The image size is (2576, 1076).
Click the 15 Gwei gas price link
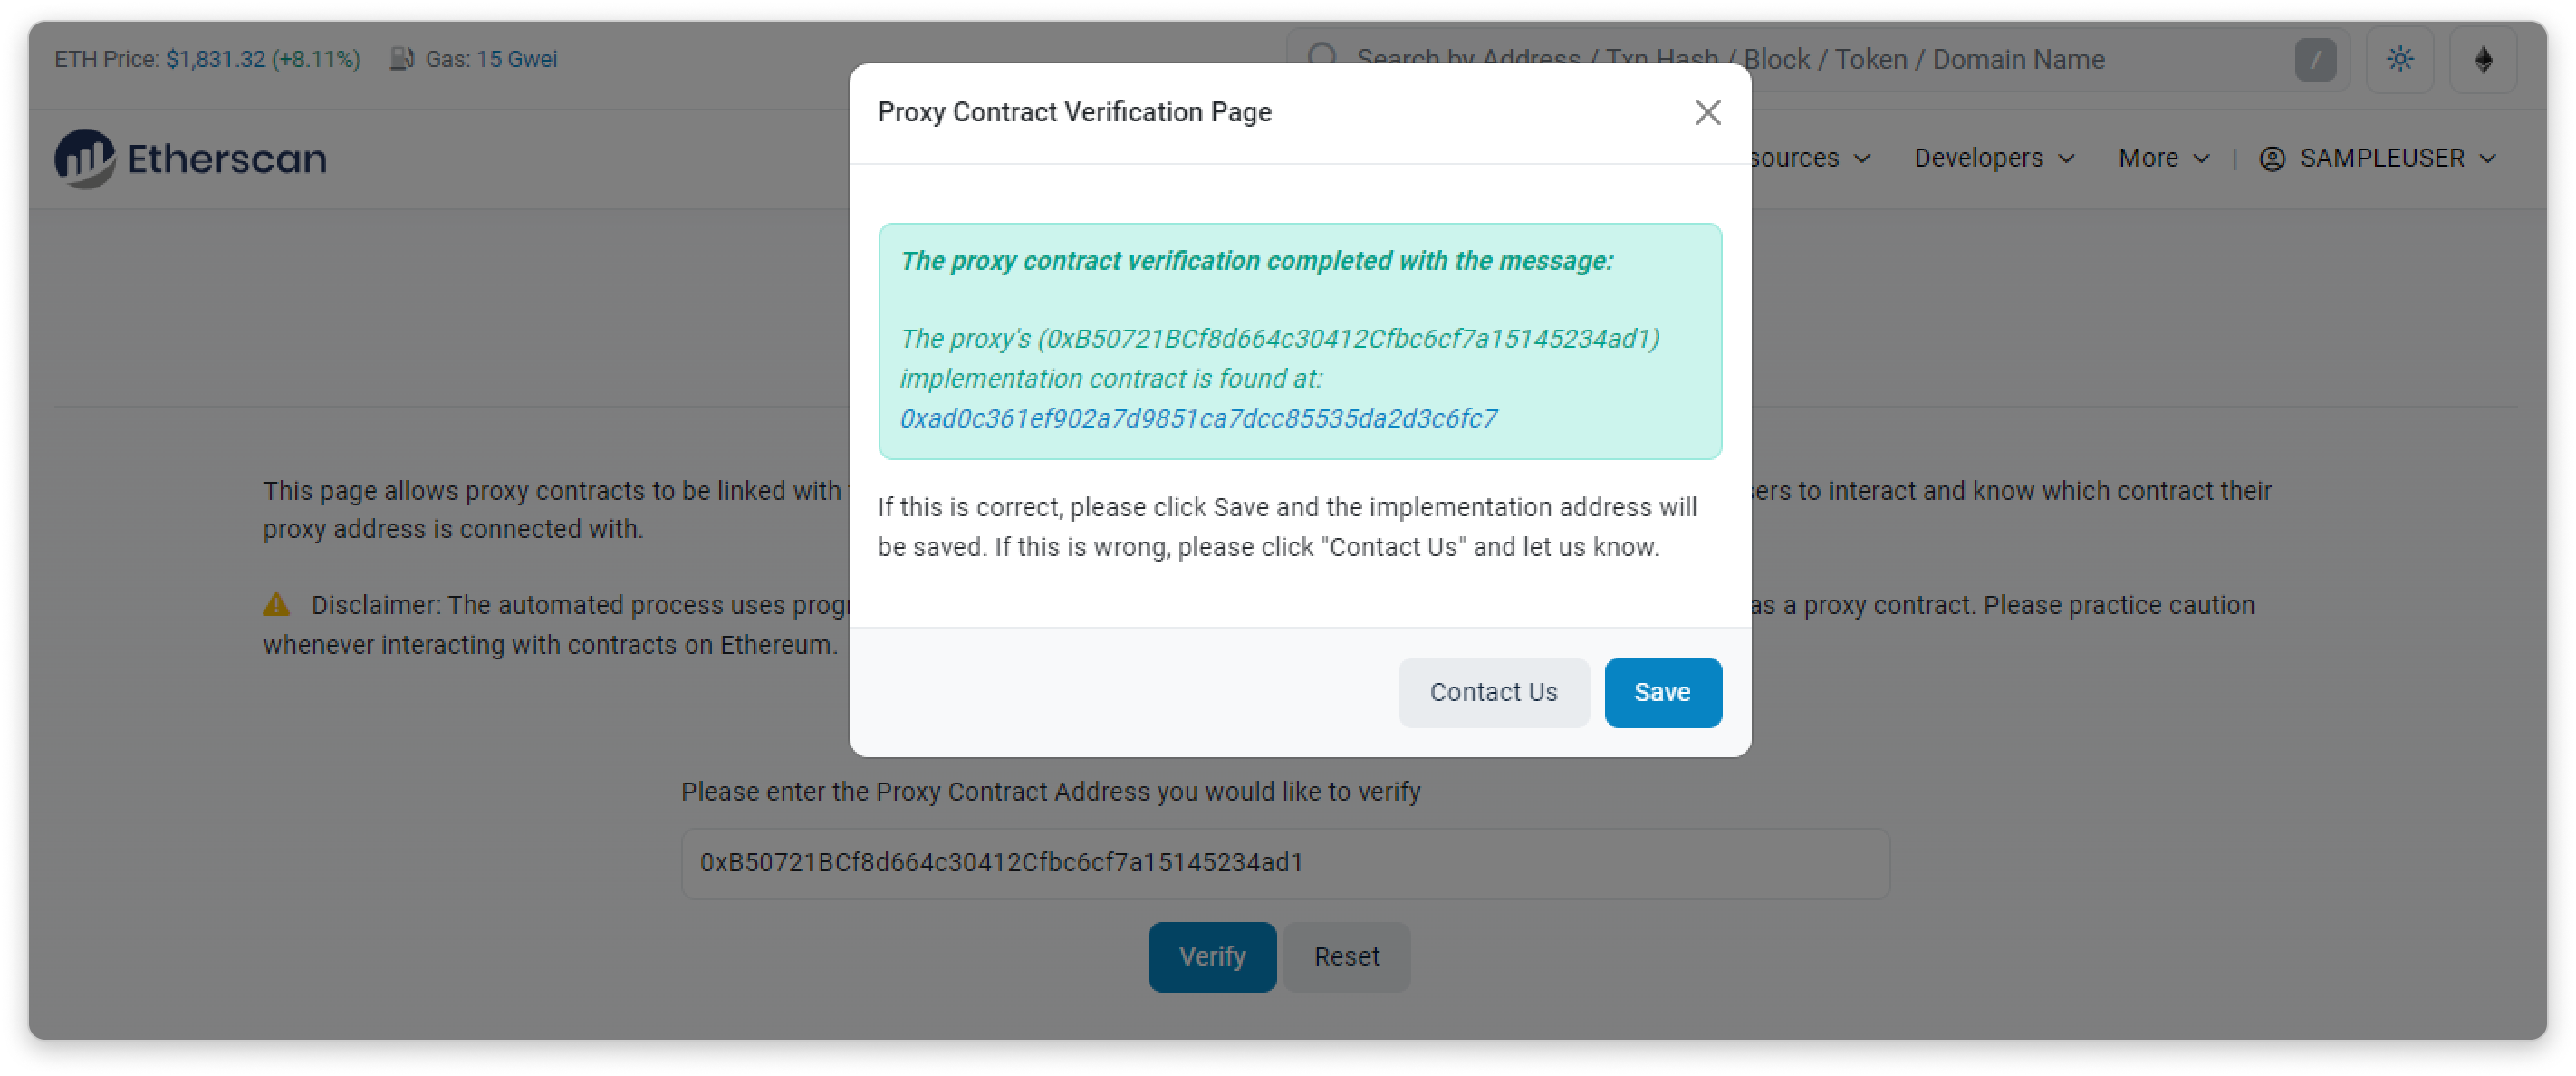click(516, 59)
